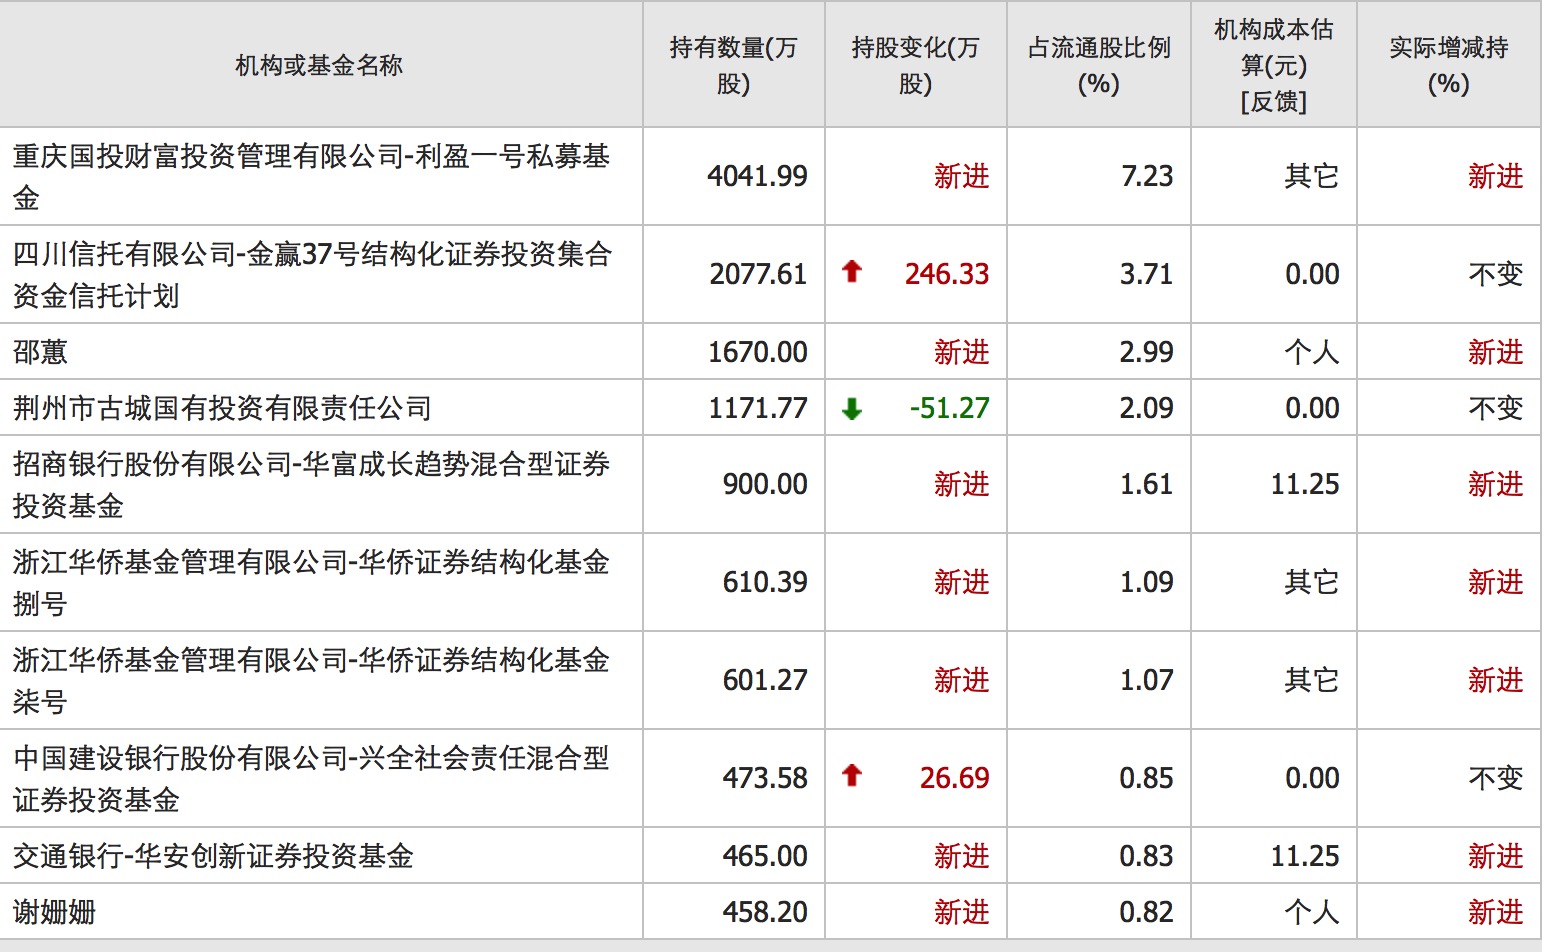Screen dimensions: 1542x952
Task: Click the 持股变化(万股) column header
Action: coord(913,65)
